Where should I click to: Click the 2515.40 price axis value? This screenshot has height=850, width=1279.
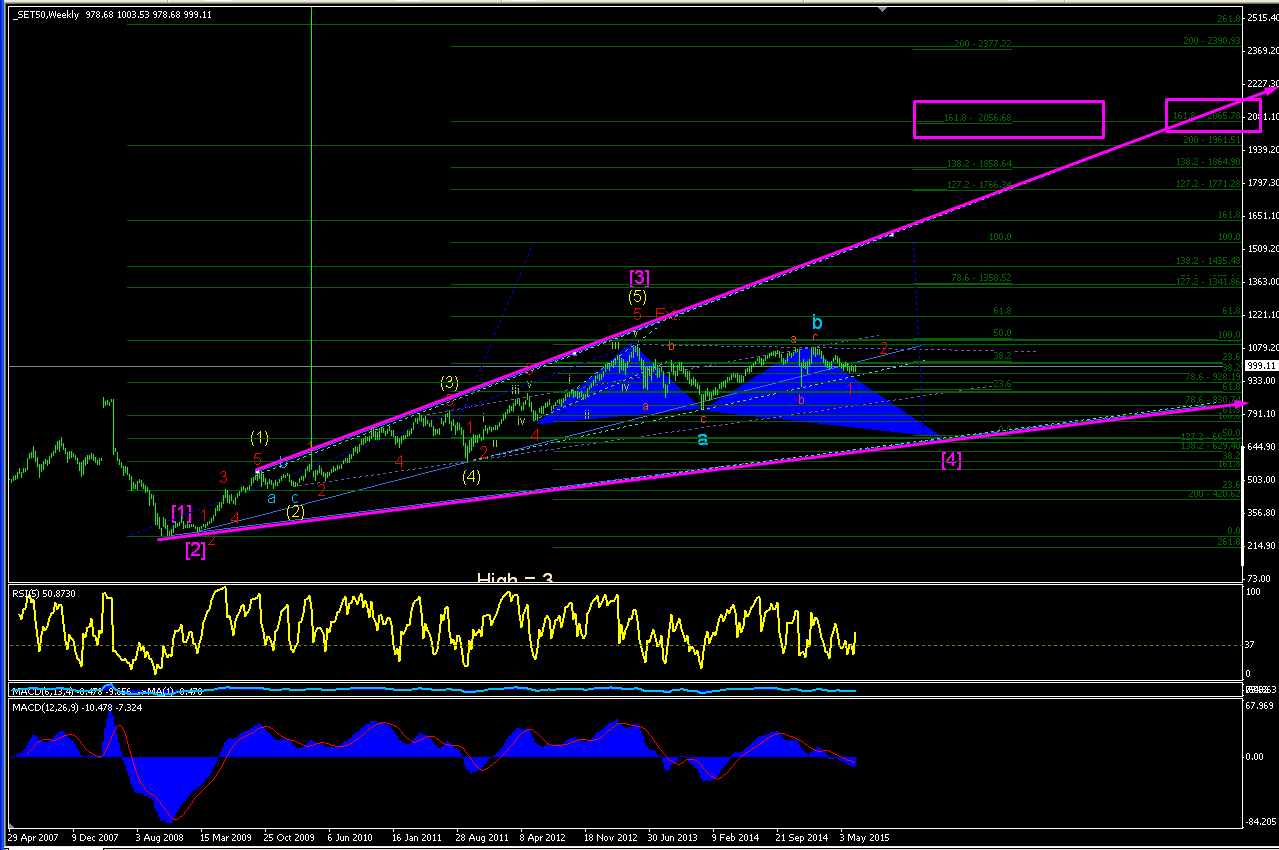(x=1262, y=19)
